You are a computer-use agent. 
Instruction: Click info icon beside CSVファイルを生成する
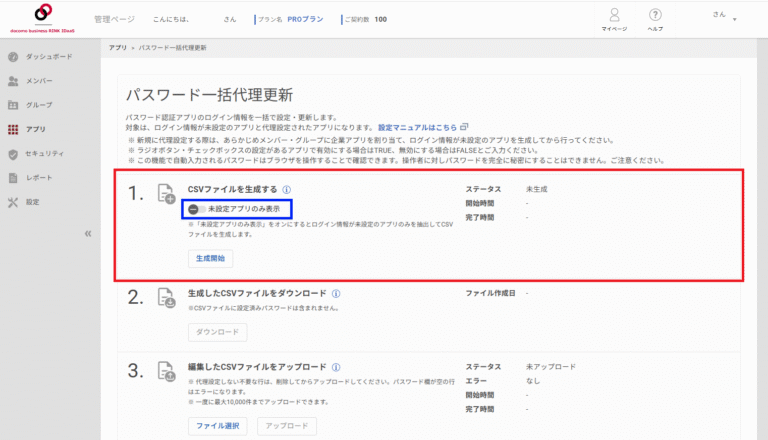pyautogui.click(x=286, y=189)
